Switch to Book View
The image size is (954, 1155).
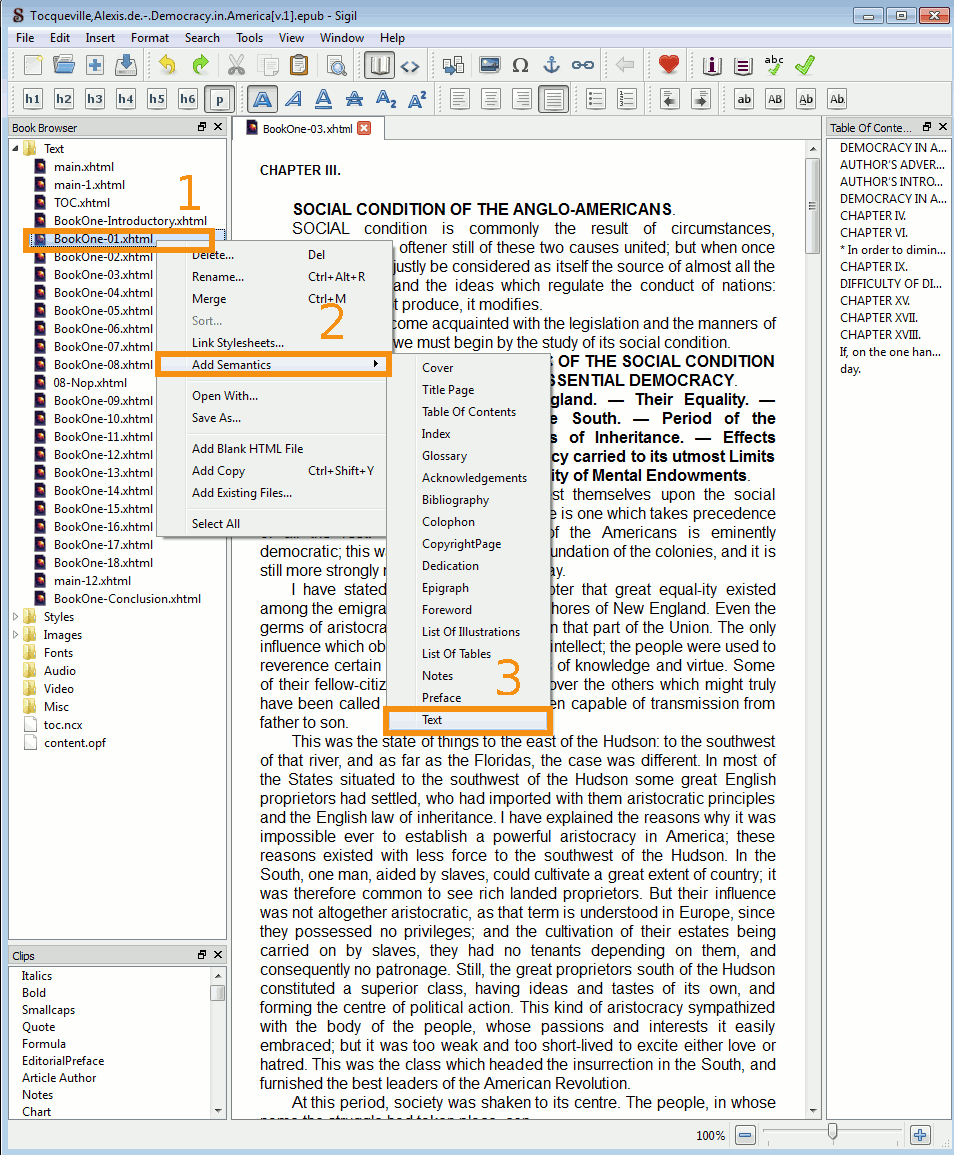coord(379,66)
